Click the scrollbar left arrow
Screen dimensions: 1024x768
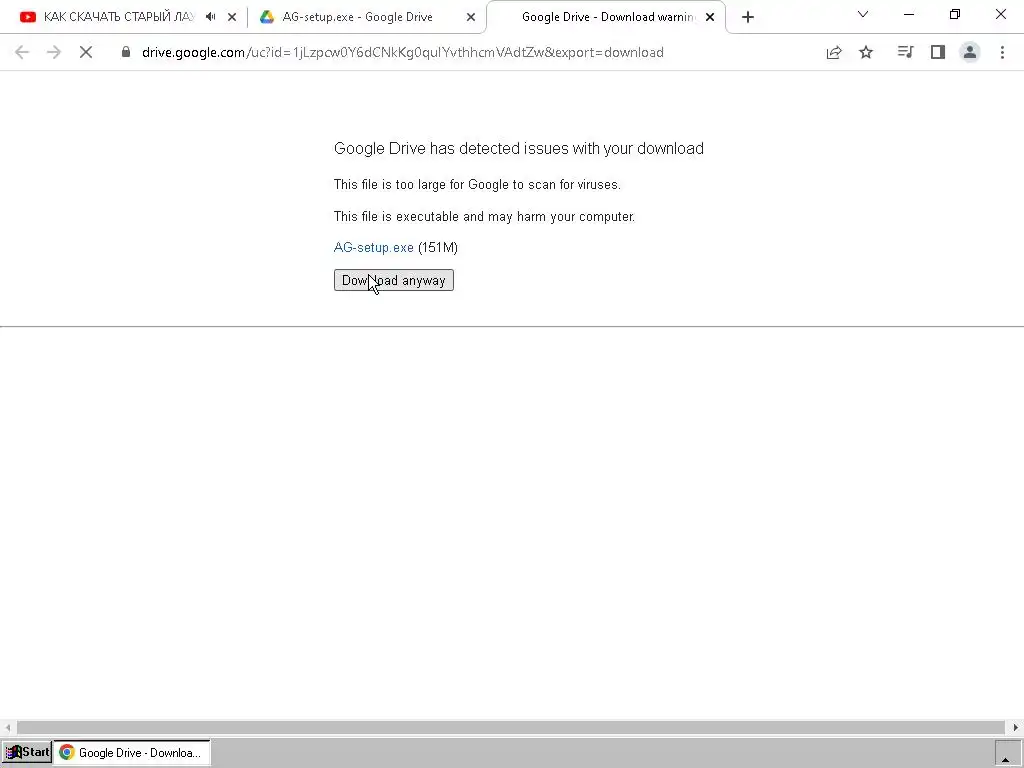coord(7,728)
